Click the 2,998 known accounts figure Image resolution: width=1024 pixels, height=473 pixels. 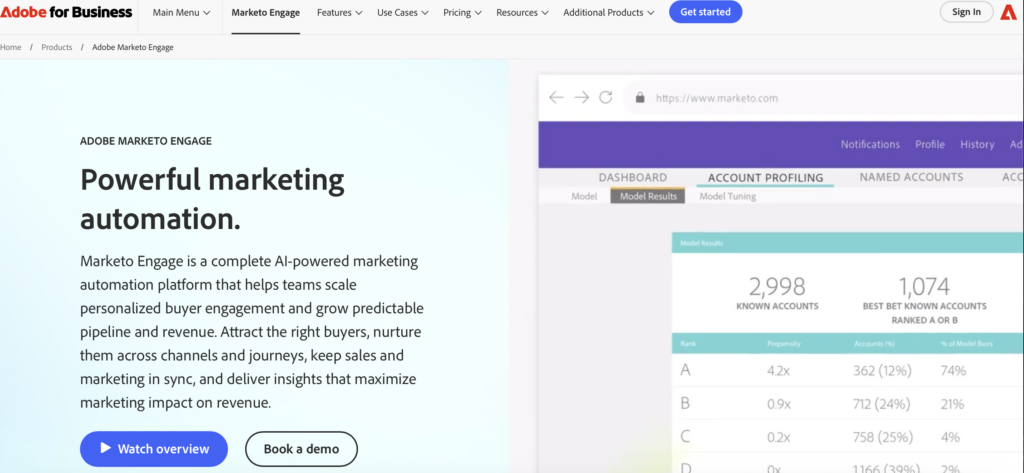(777, 287)
